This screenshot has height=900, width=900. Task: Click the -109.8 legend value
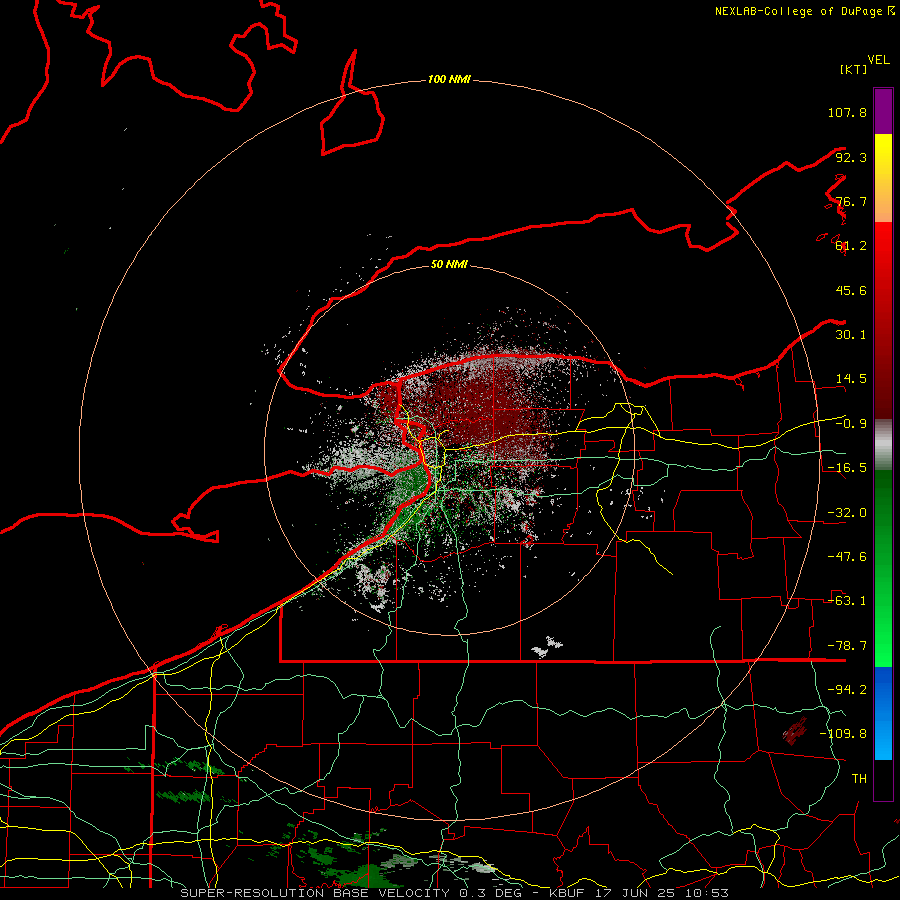[843, 734]
